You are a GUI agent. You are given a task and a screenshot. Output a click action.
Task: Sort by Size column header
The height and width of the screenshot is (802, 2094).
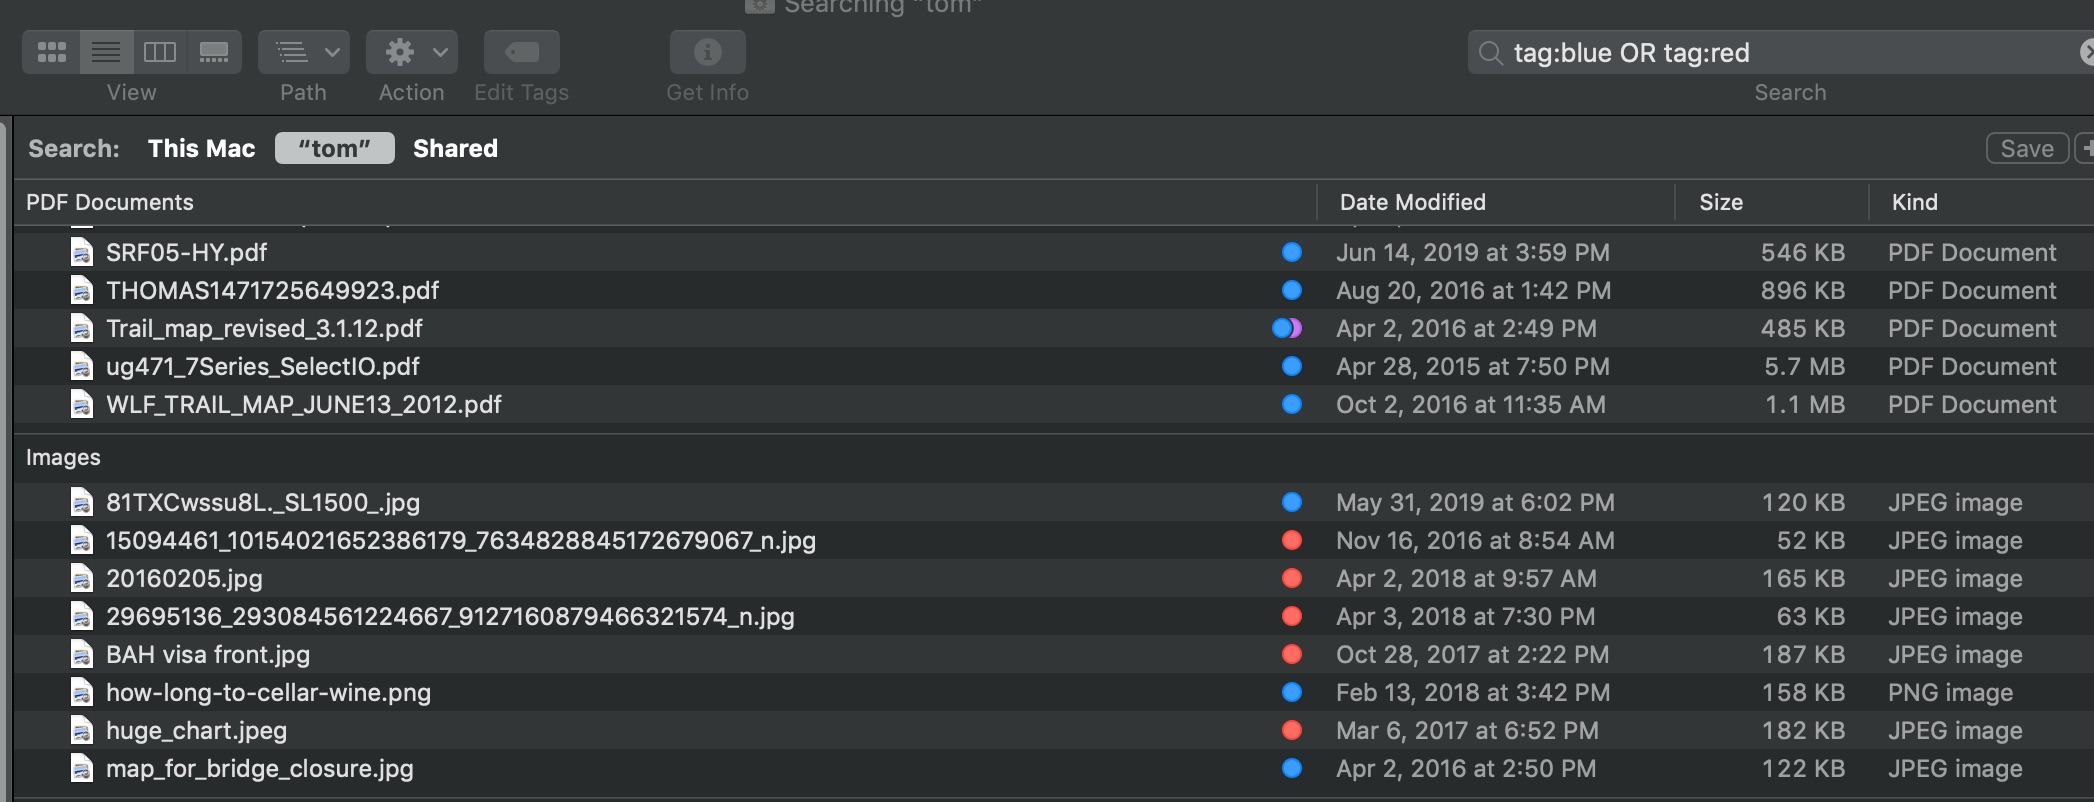[x=1720, y=202]
